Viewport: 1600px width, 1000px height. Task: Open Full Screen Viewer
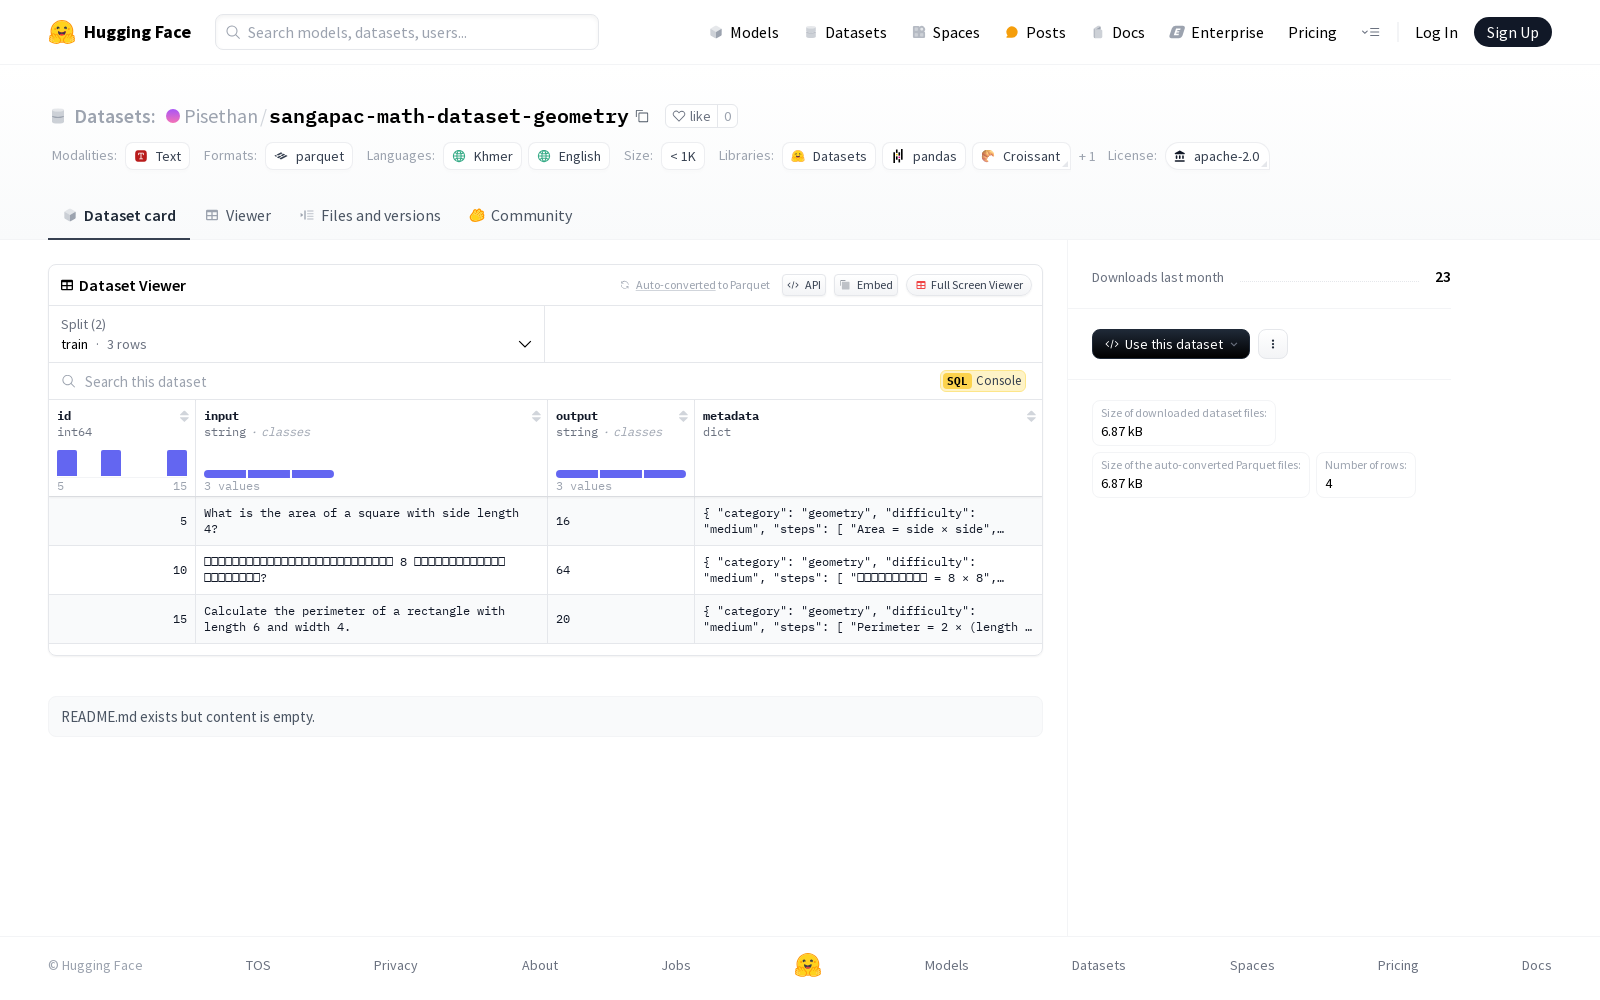(x=969, y=285)
